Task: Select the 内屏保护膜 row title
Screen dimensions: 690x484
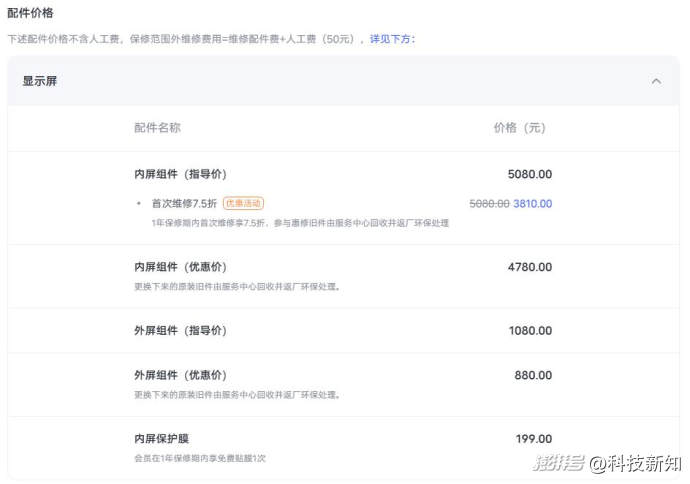Action: click(x=161, y=439)
